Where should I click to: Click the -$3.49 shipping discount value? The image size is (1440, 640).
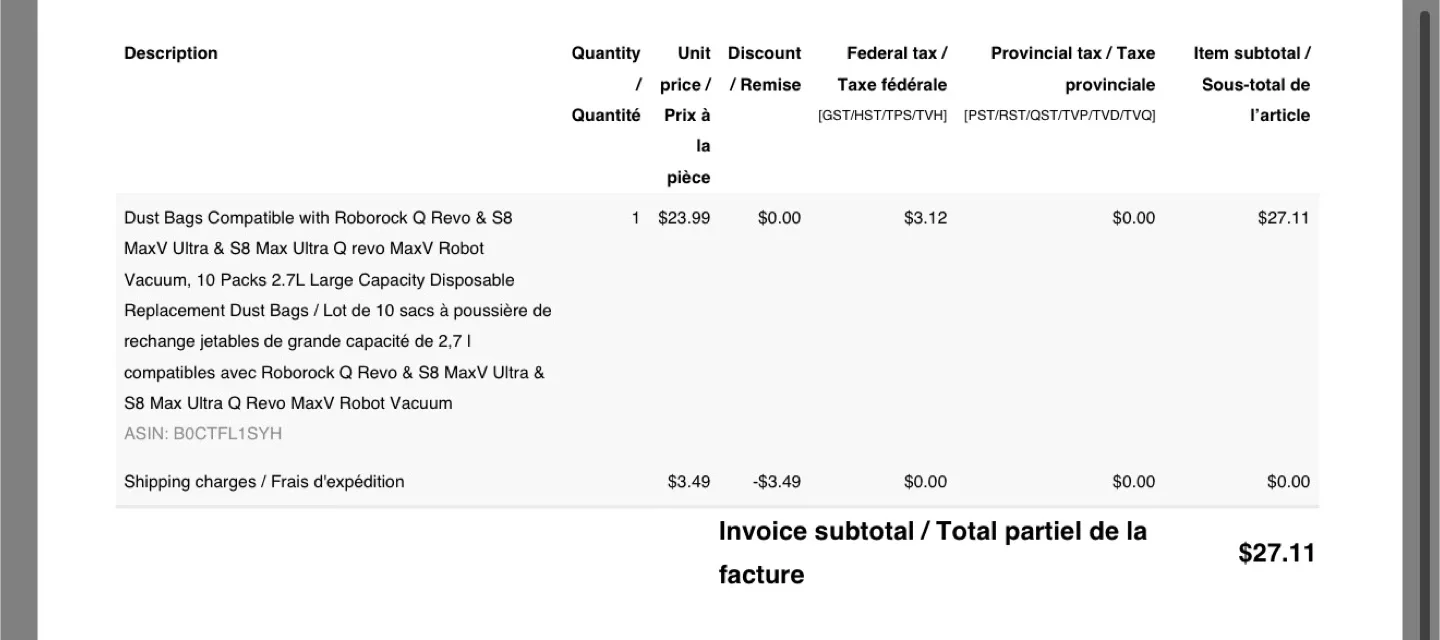tap(777, 482)
